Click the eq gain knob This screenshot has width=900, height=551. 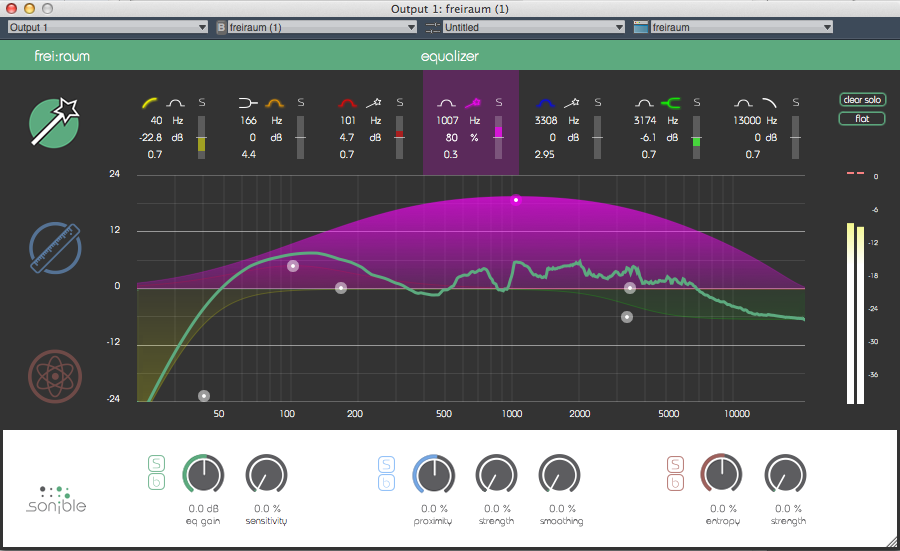pyautogui.click(x=203, y=476)
